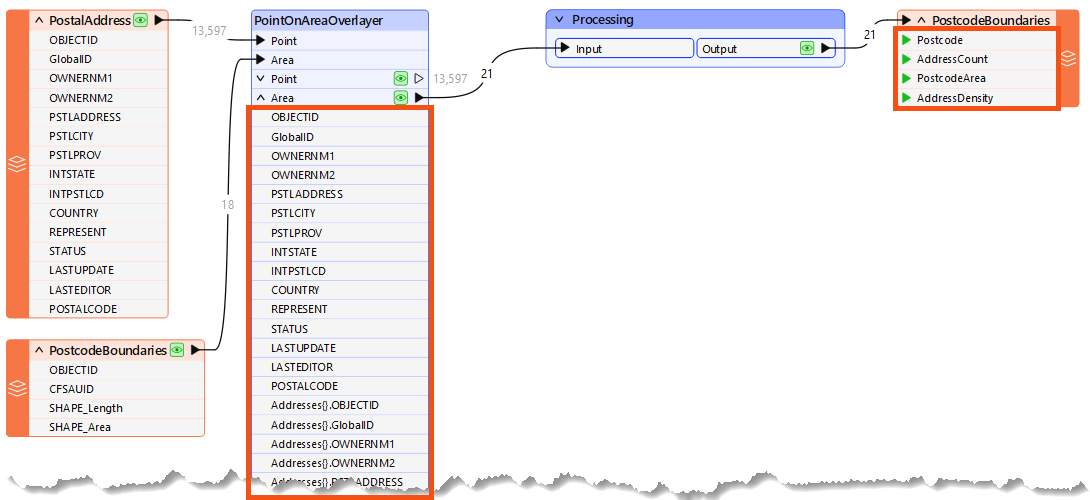
Task: Toggle the eye icon on the Area output
Action: point(400,98)
